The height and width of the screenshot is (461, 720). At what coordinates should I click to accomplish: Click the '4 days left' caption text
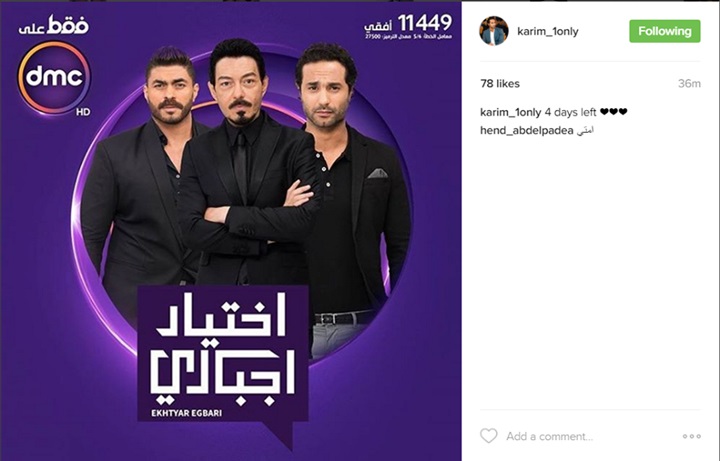[x=570, y=112]
